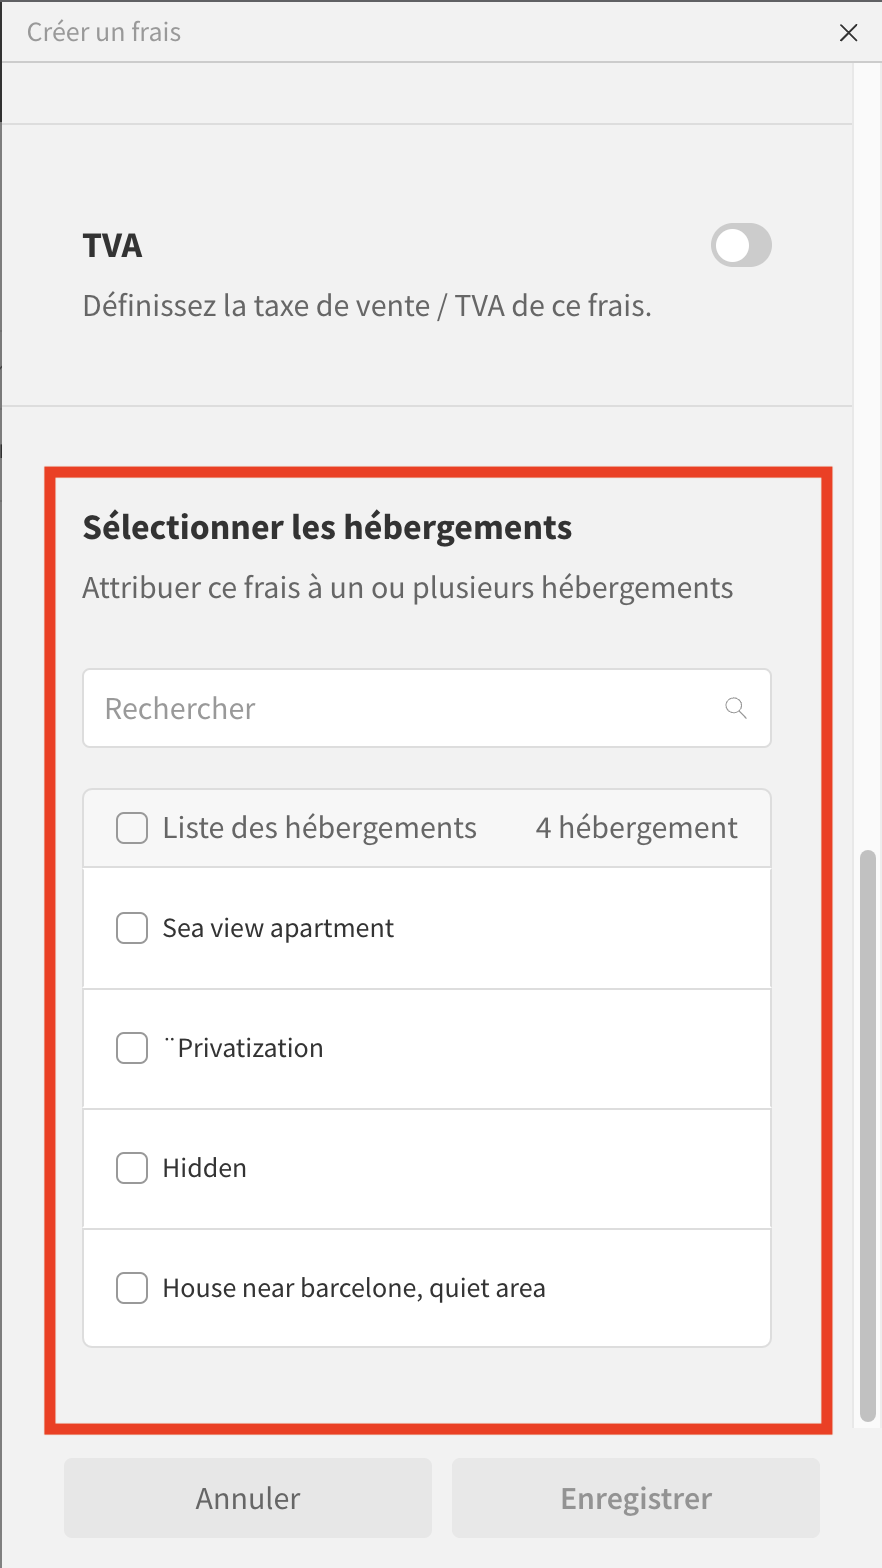Image resolution: width=882 pixels, height=1568 pixels.
Task: Click the 4 hébergement count label
Action: (636, 828)
